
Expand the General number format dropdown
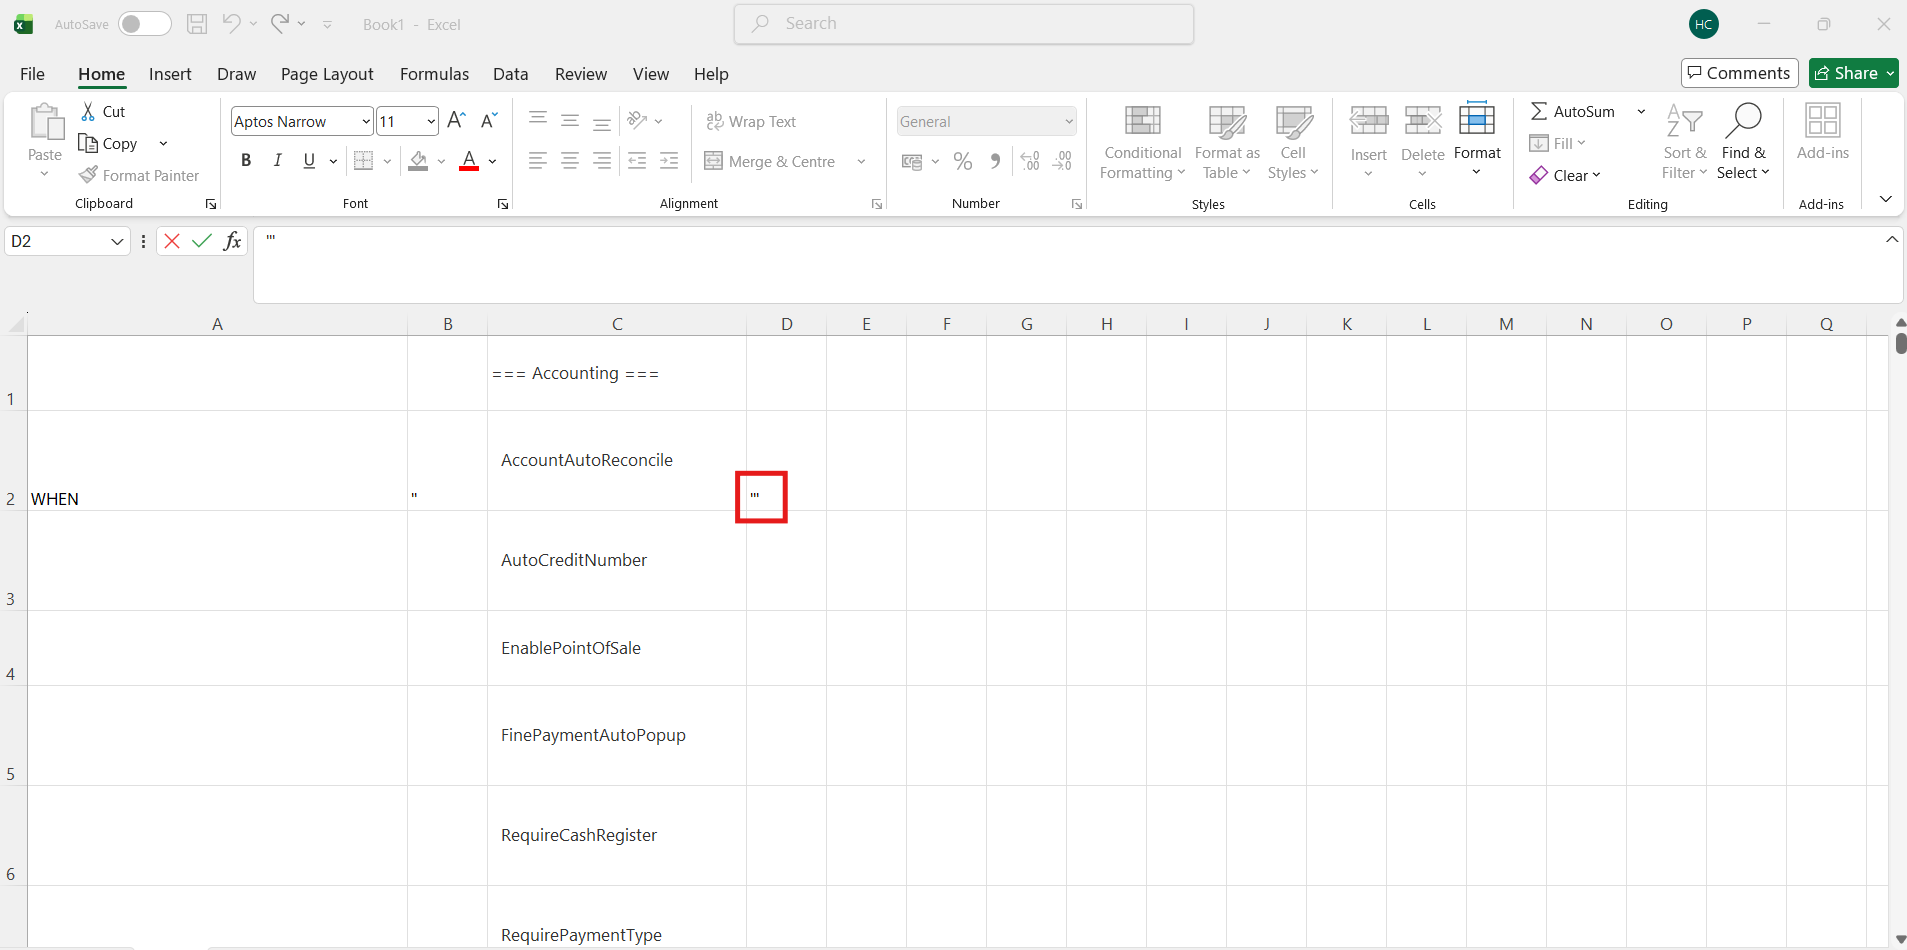coord(1068,122)
